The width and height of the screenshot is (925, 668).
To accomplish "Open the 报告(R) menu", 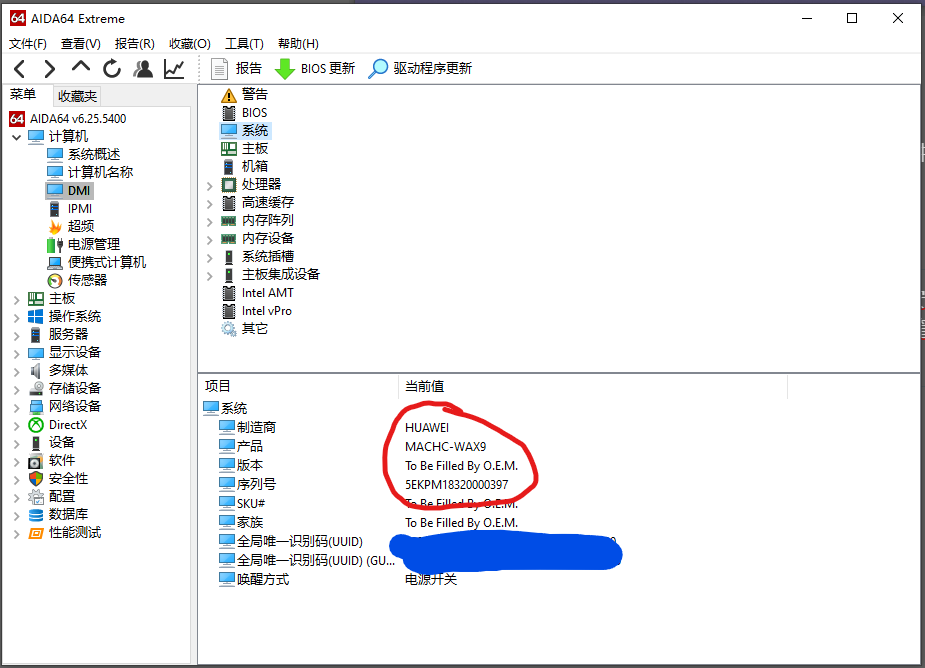I will coord(135,44).
